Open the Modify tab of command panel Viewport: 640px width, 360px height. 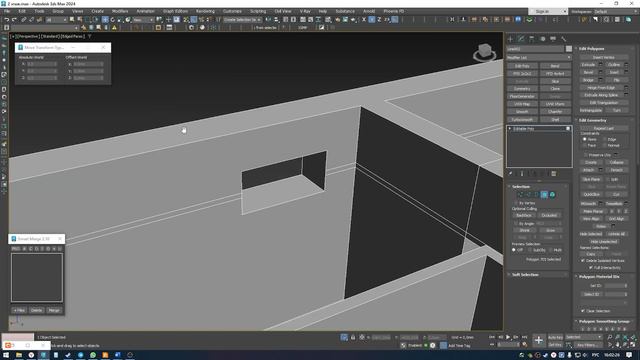tap(521, 39)
